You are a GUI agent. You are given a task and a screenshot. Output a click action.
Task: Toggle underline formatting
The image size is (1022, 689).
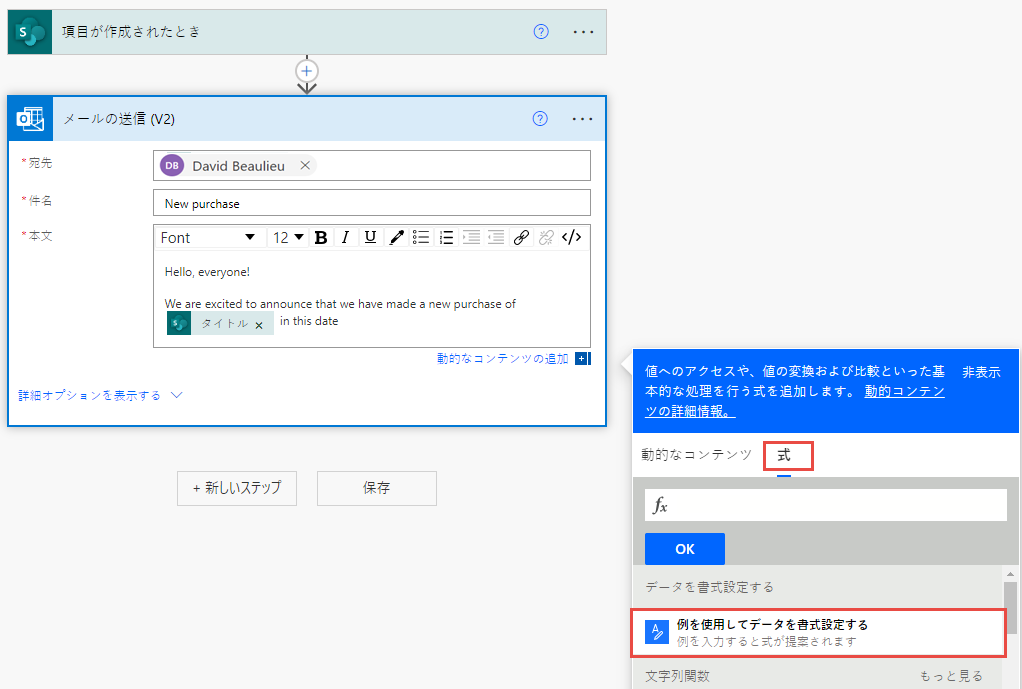[x=369, y=237]
